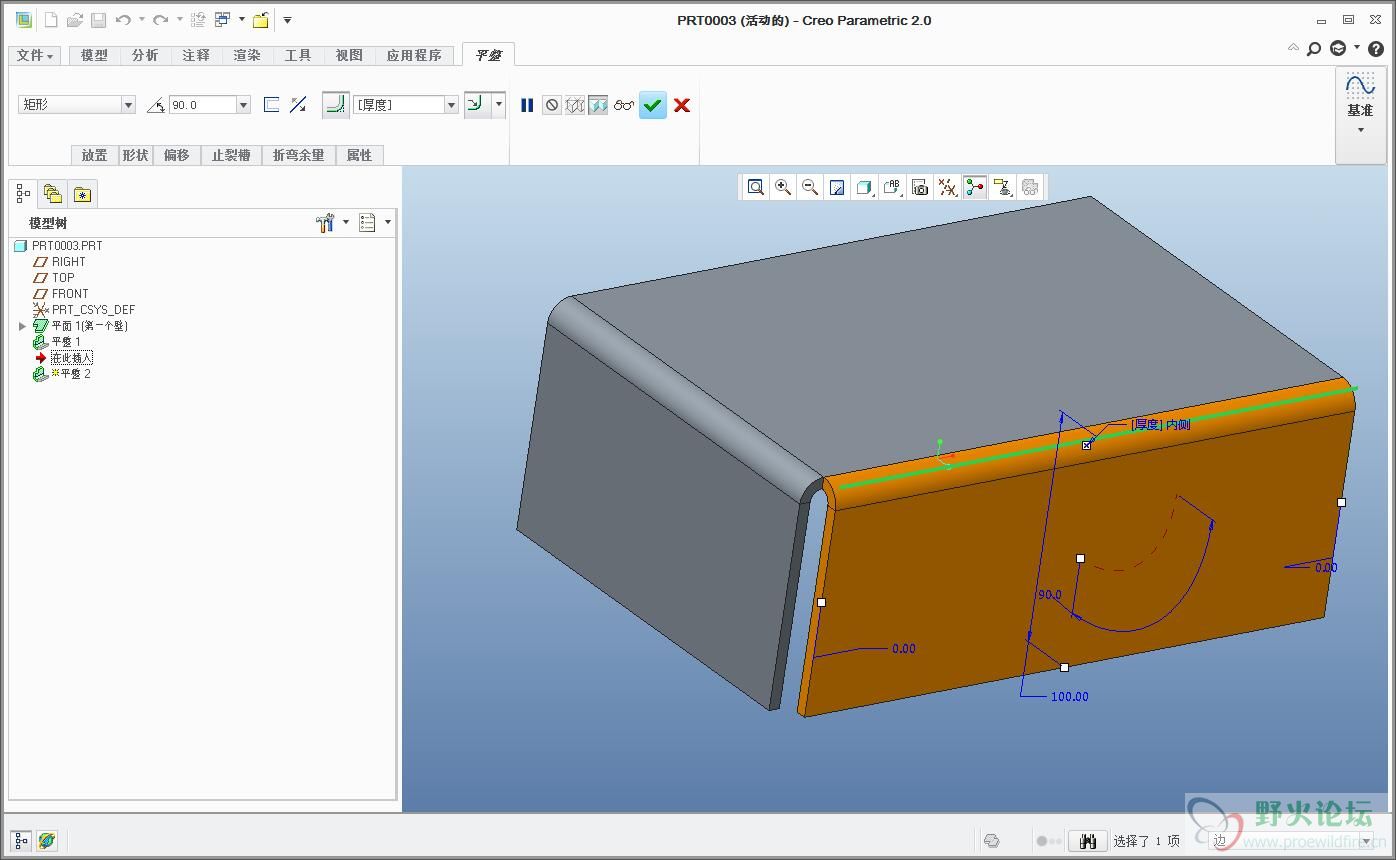Open the 折弯余量 panel tab
The image size is (1396, 860).
click(x=299, y=155)
